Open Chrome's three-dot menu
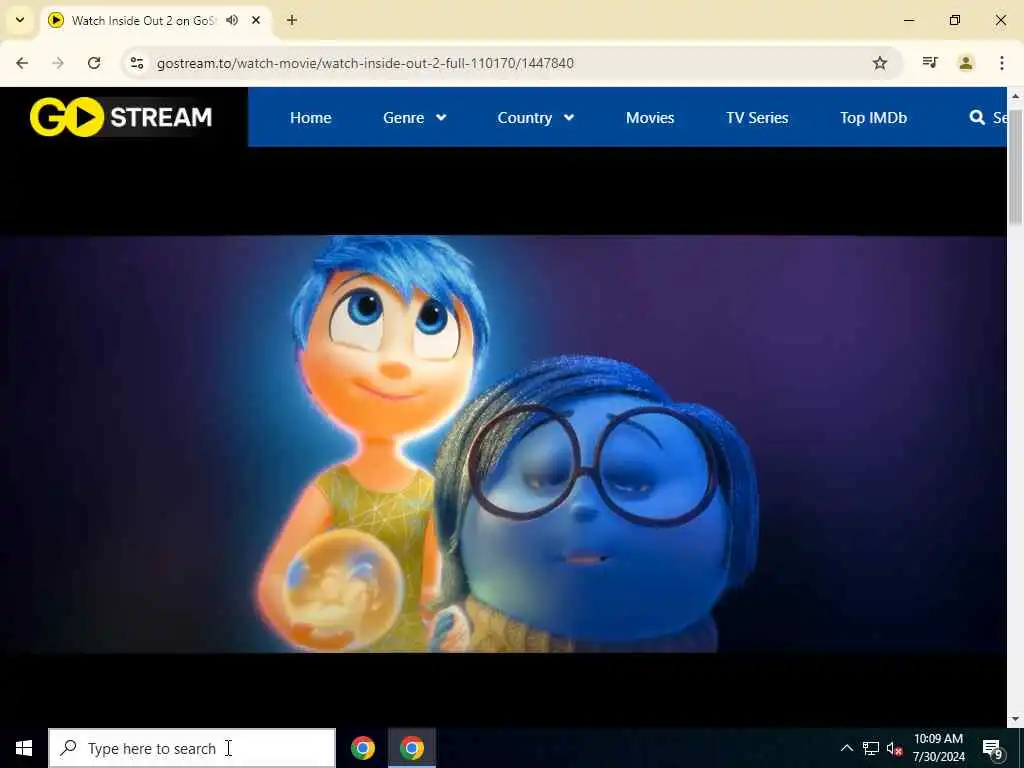Viewport: 1024px width, 768px height. [x=1002, y=63]
